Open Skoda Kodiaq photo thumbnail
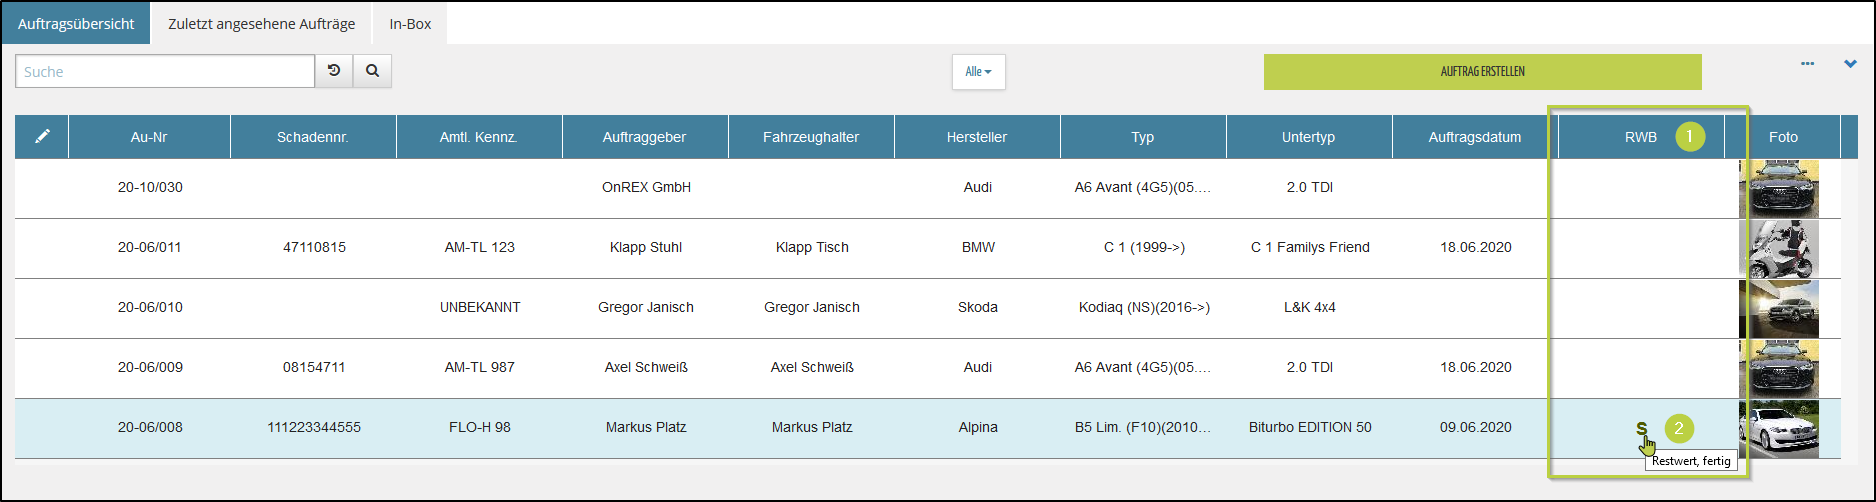Viewport: 1876px width, 502px height. [x=1780, y=309]
